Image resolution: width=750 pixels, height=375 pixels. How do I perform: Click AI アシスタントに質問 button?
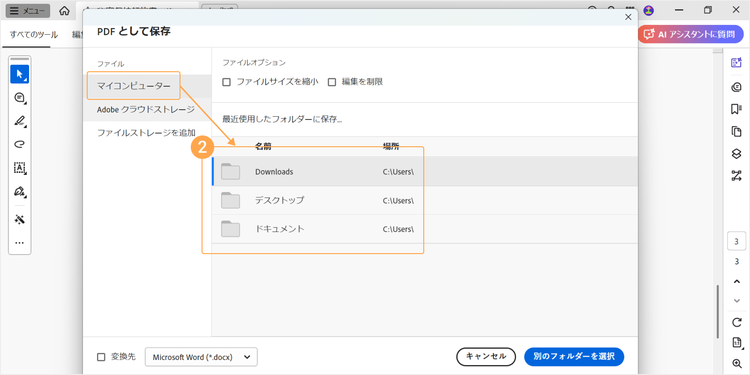coord(690,34)
